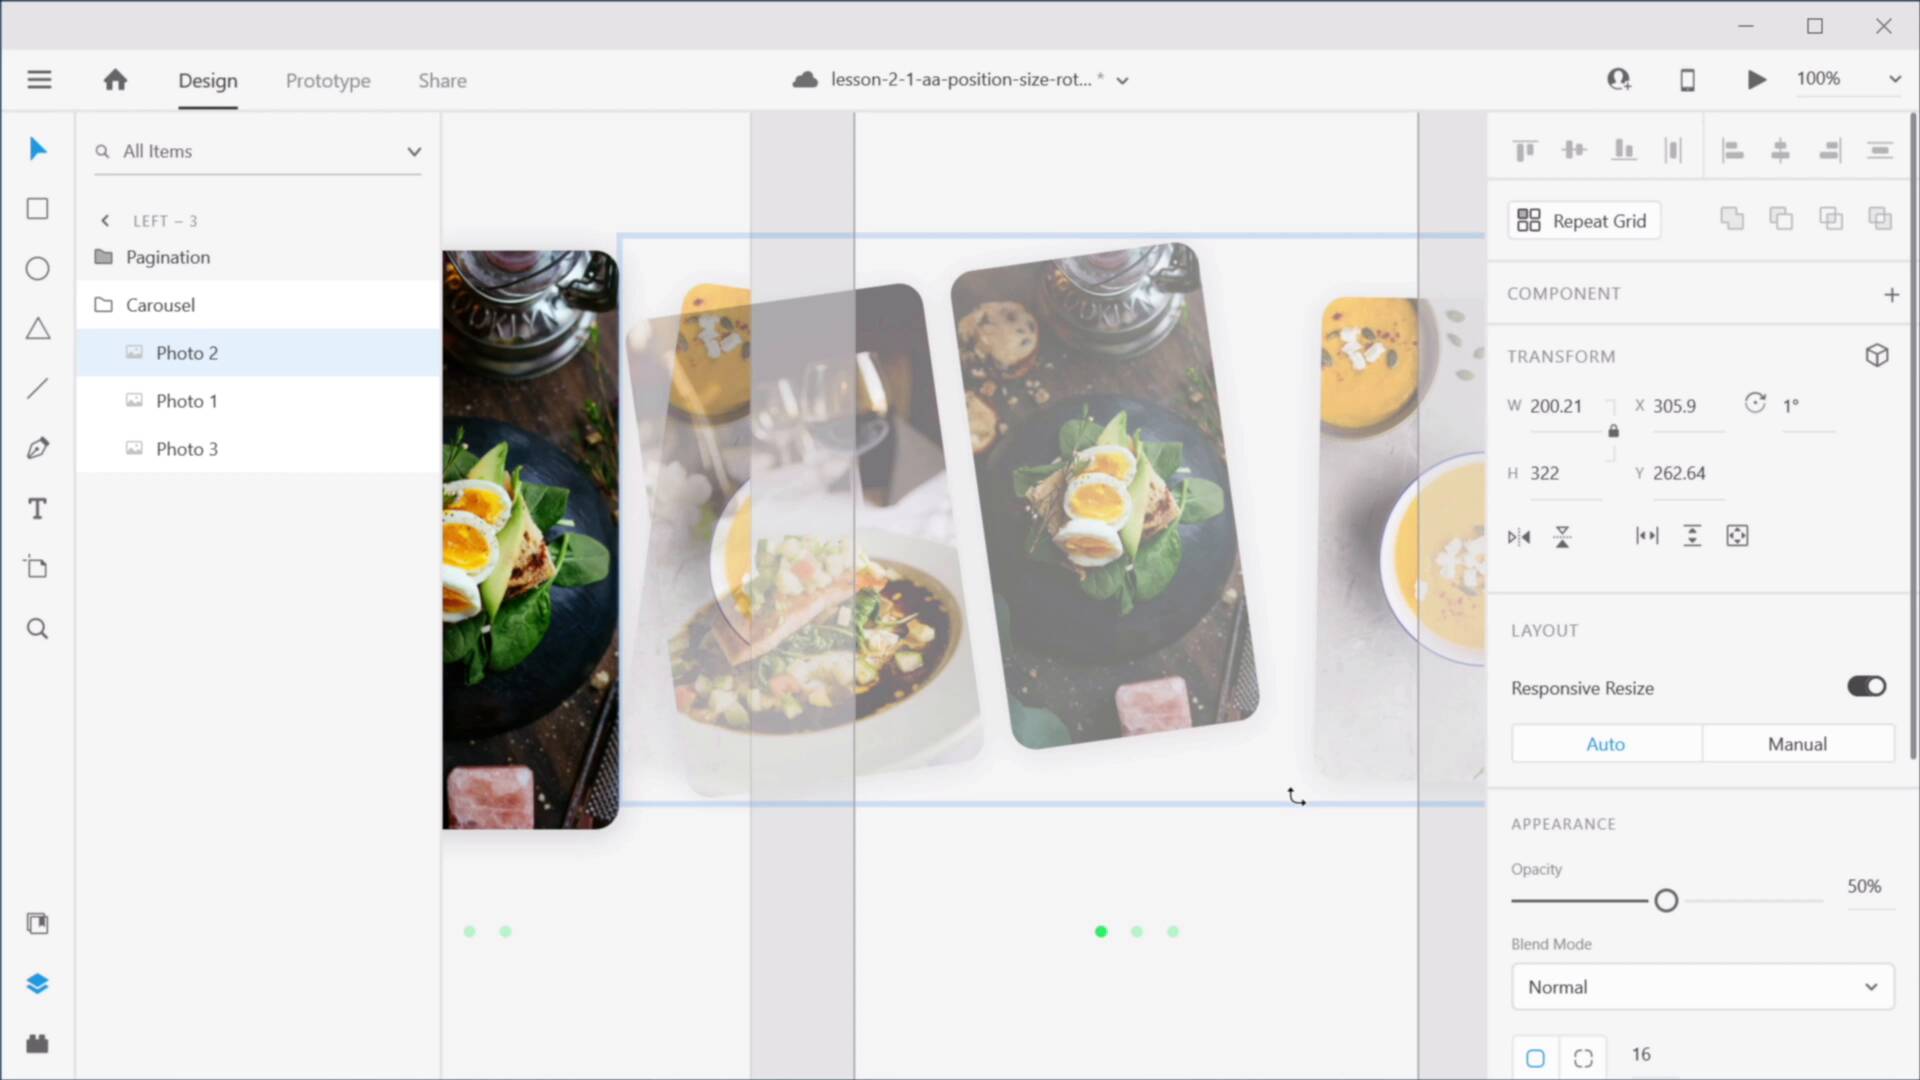Create a Repeat Grid
The image size is (1920, 1080).
(x=1584, y=221)
